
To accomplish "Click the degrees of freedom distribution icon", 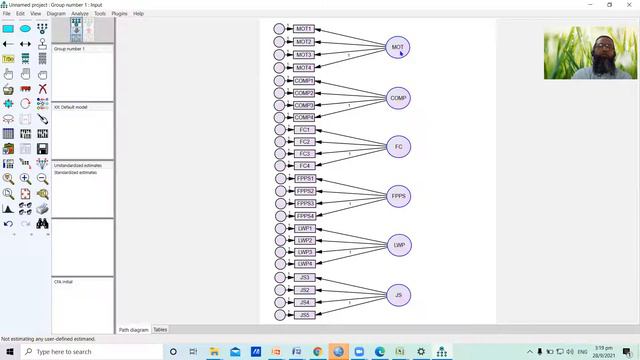I will point(8,209).
